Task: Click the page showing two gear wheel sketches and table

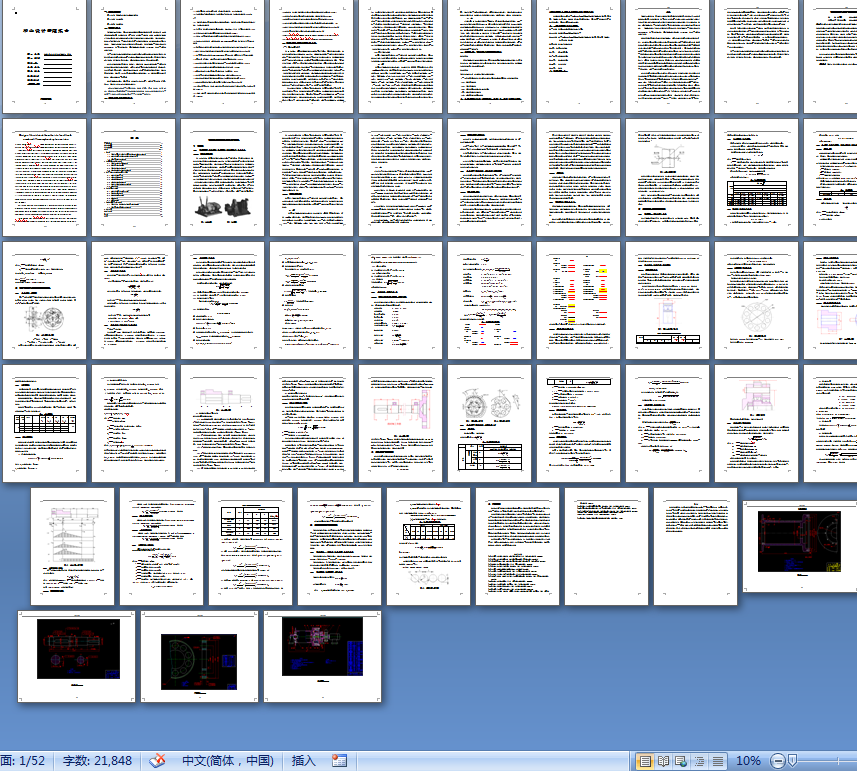Action: [x=489, y=423]
